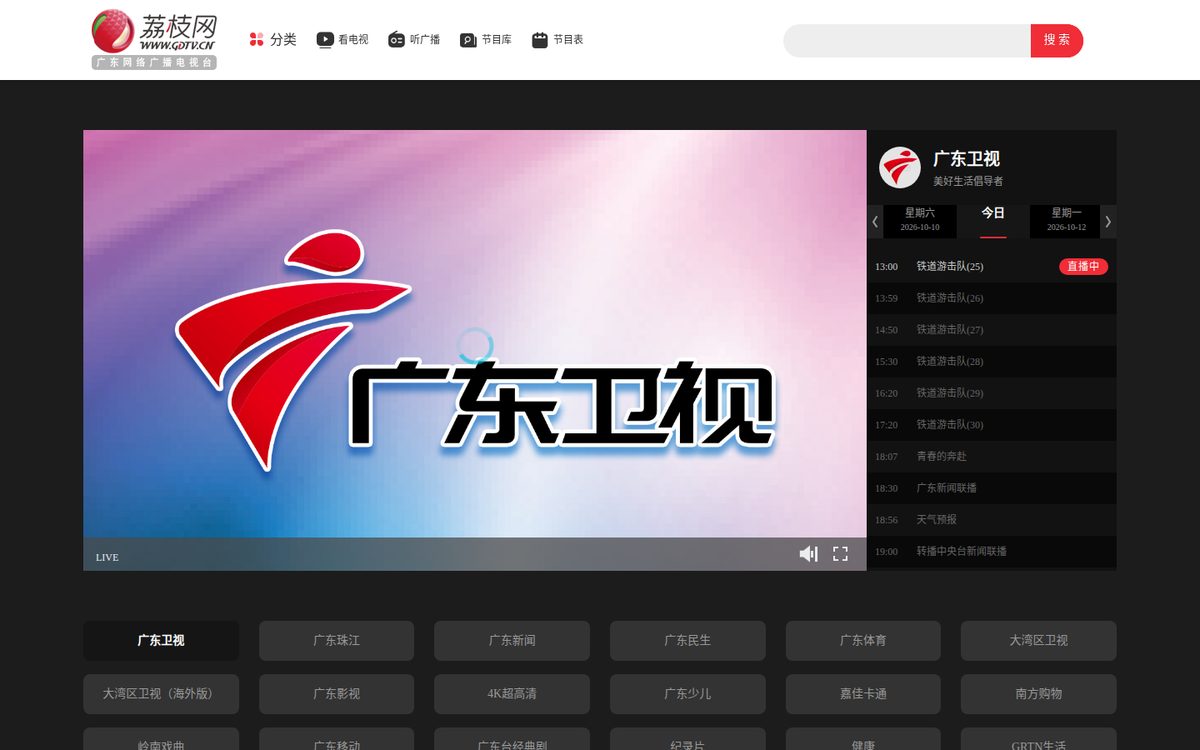Select 13:59 铁道游击队(26) program

(992, 298)
